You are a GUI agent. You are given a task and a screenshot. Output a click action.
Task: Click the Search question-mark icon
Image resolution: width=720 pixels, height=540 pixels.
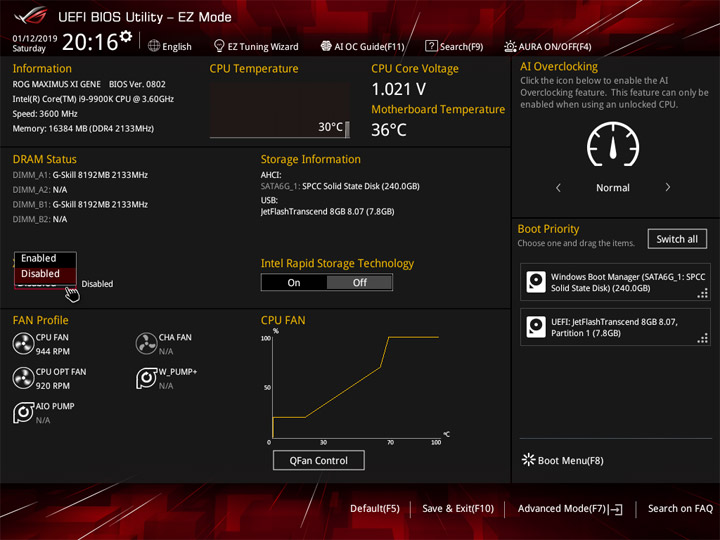coord(431,46)
